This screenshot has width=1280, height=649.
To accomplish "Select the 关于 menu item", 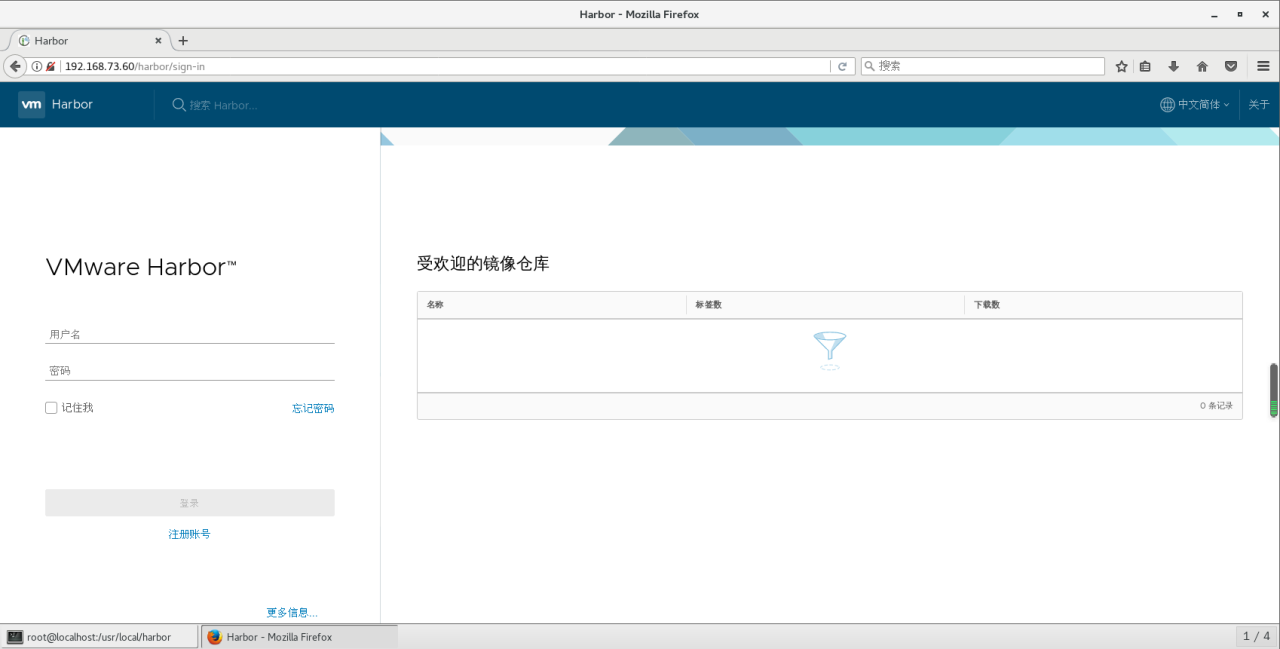I will pyautogui.click(x=1258, y=104).
